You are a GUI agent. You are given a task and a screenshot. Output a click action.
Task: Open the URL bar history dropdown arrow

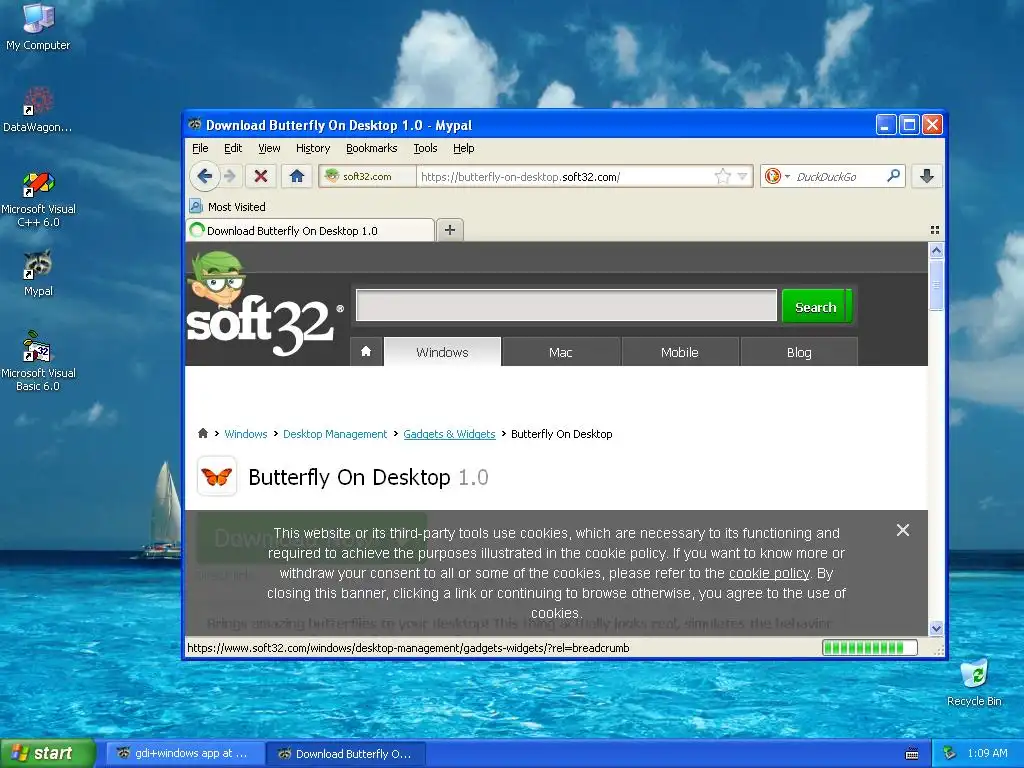[x=742, y=176]
